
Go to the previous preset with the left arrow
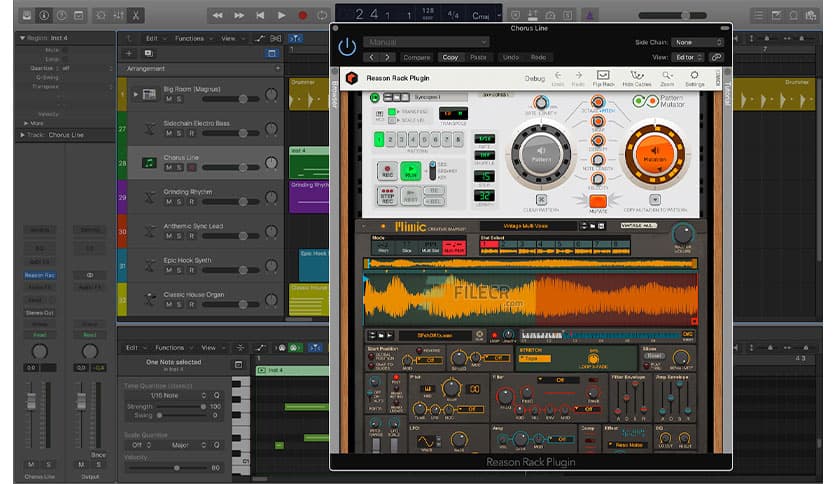click(x=372, y=57)
